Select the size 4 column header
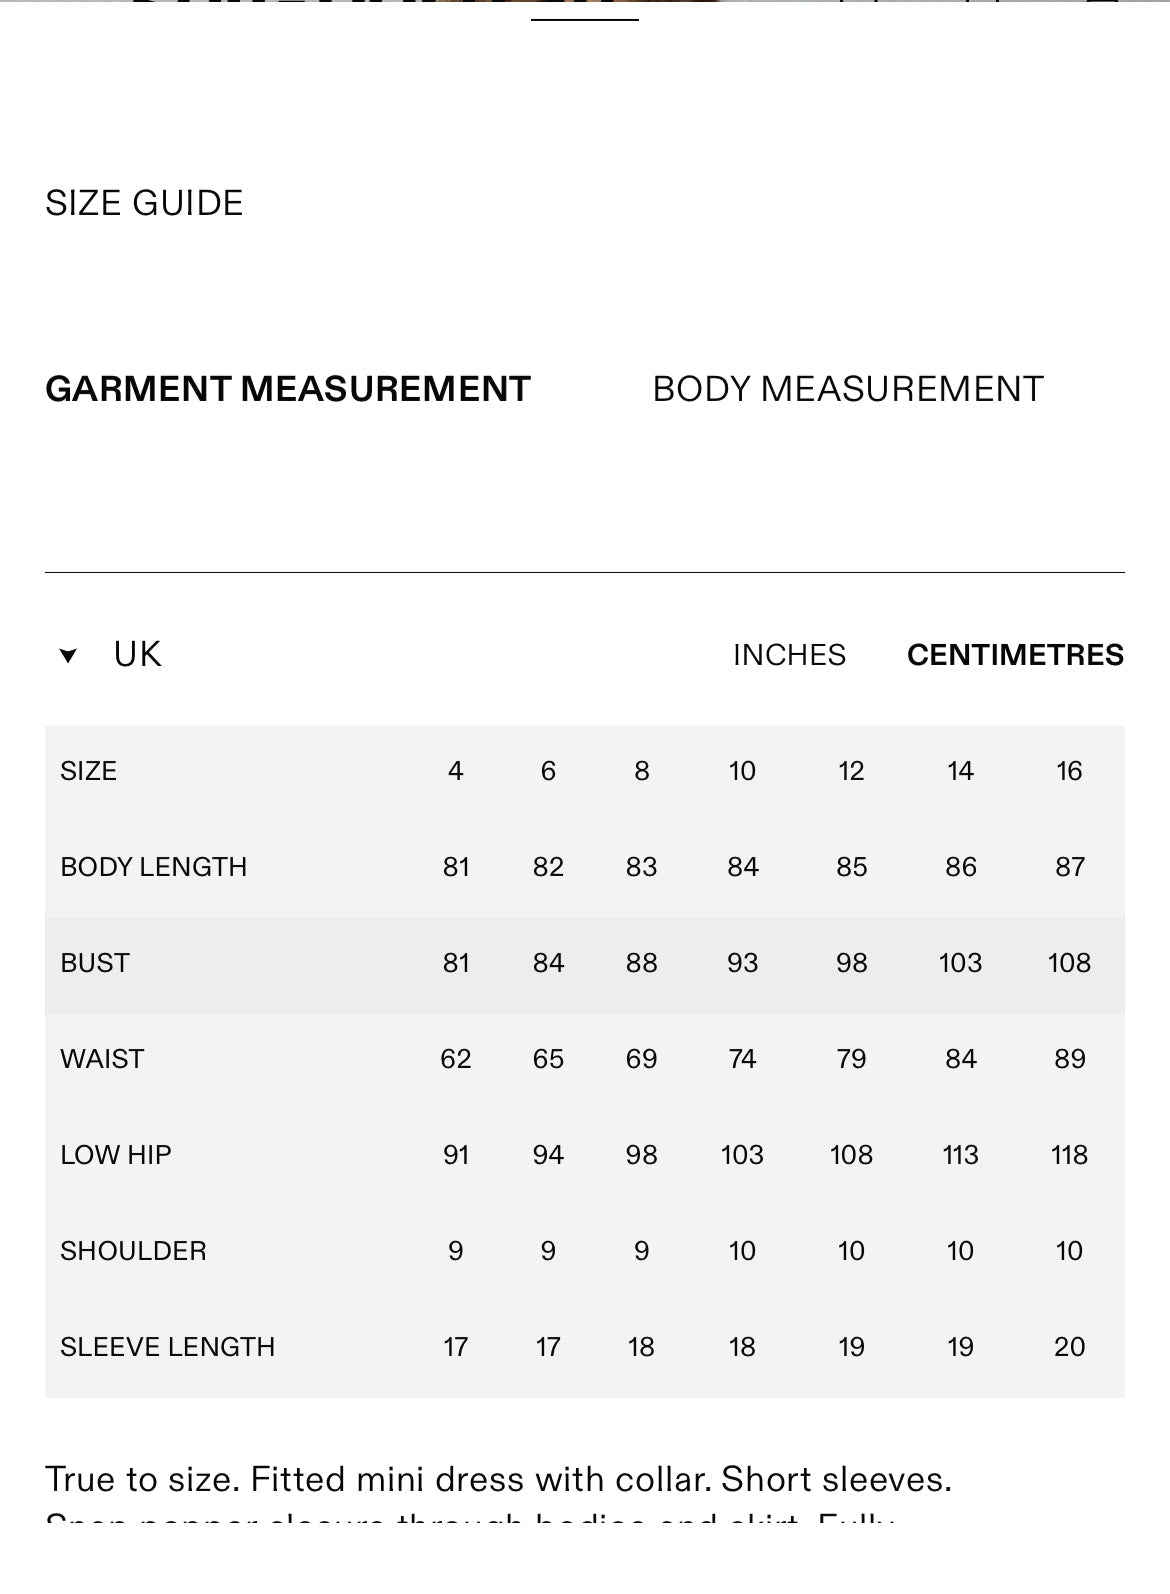Viewport: 1170px width, 1594px height. pos(456,771)
